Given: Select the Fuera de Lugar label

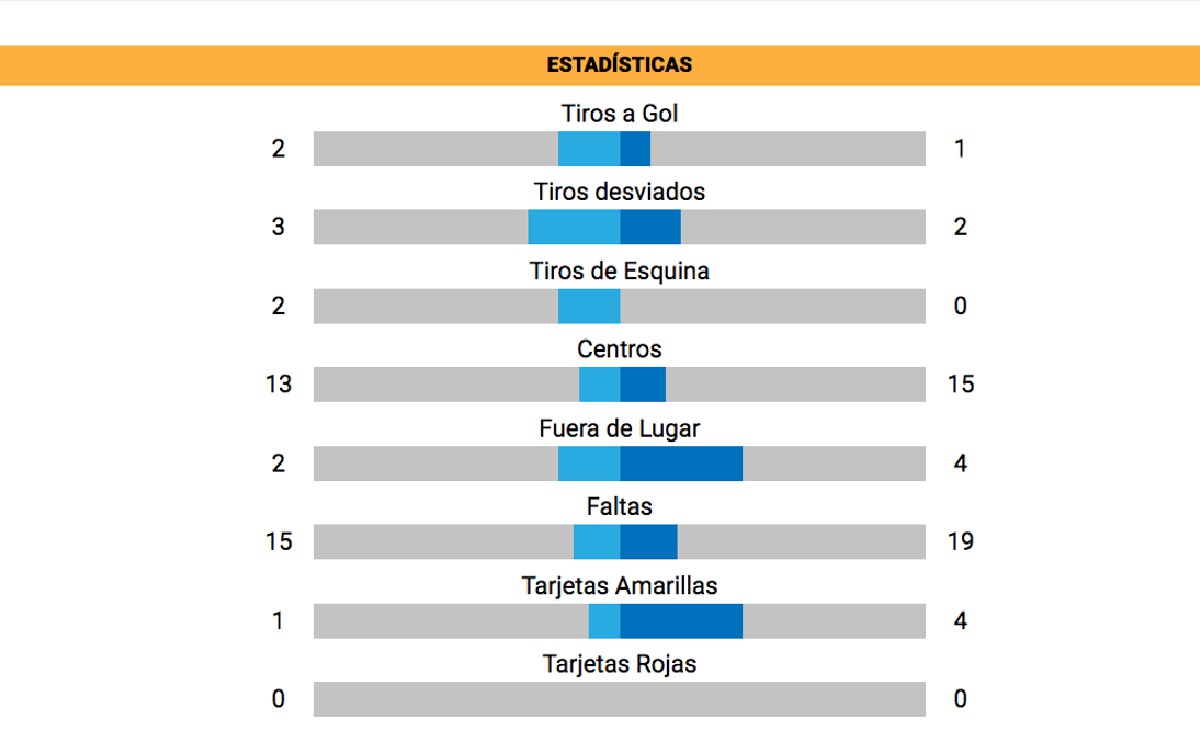Looking at the screenshot, I should click(x=620, y=428).
